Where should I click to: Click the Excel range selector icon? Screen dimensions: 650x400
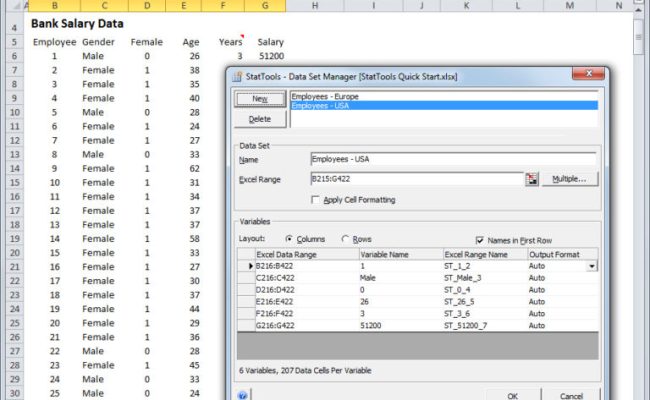click(x=531, y=179)
